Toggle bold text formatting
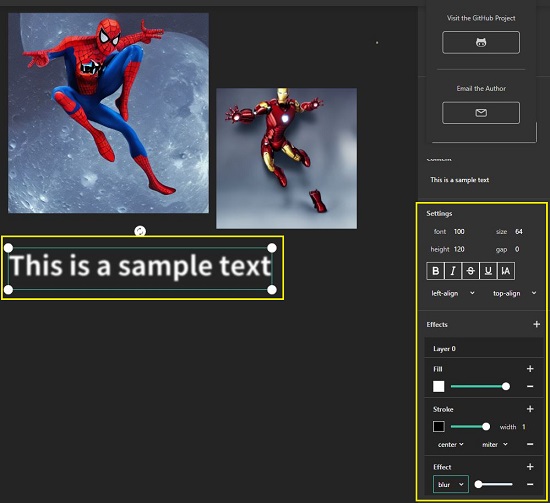The image size is (550, 503). 435,271
